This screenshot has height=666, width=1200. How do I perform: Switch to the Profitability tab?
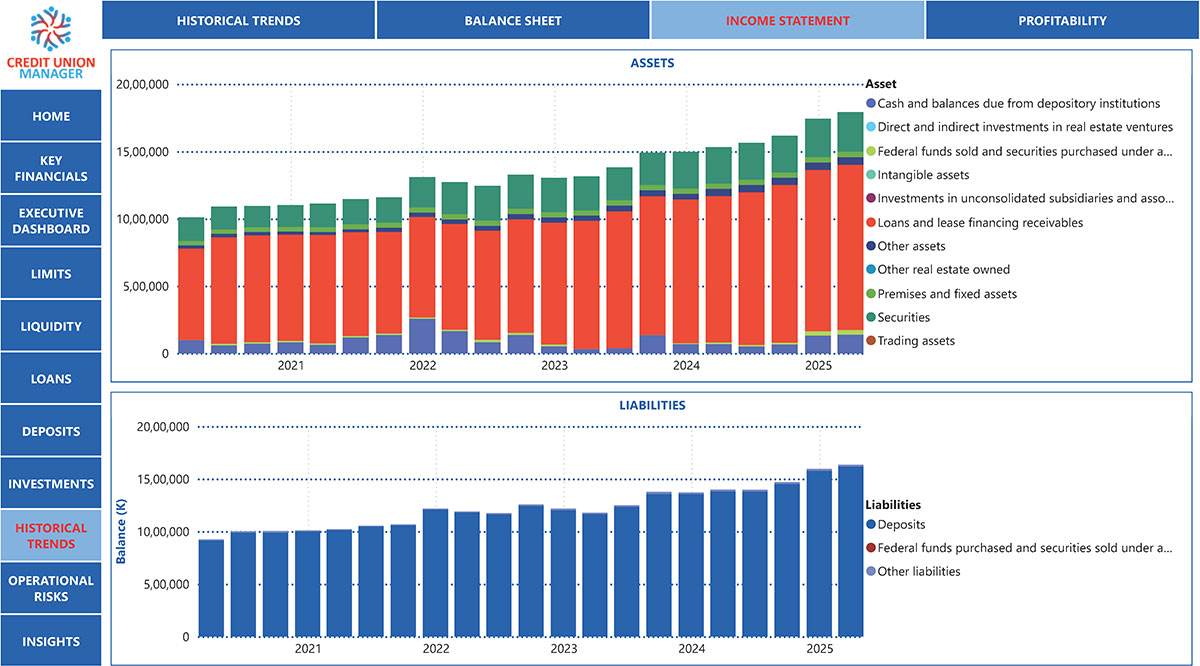coord(1062,20)
